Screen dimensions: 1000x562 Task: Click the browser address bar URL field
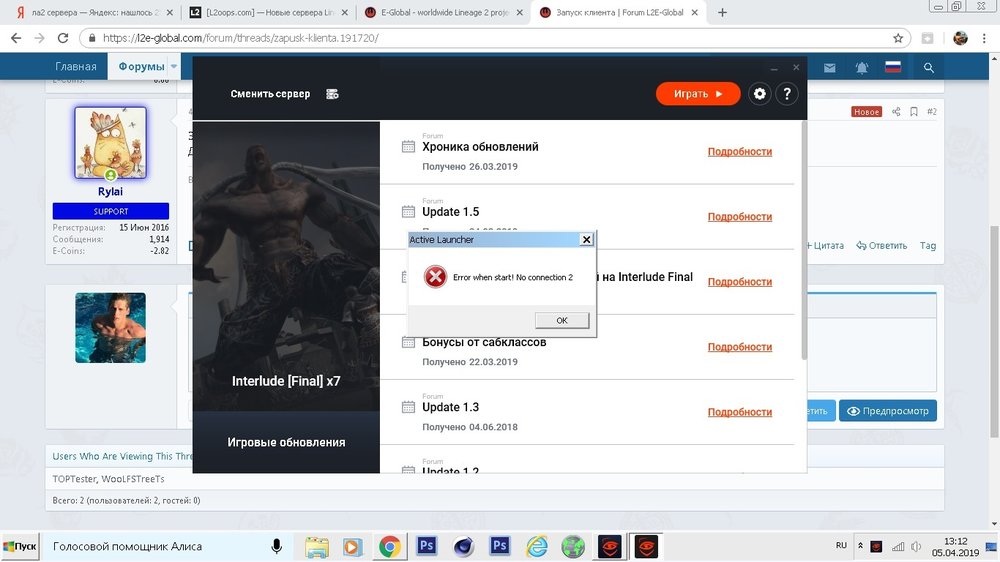480,38
